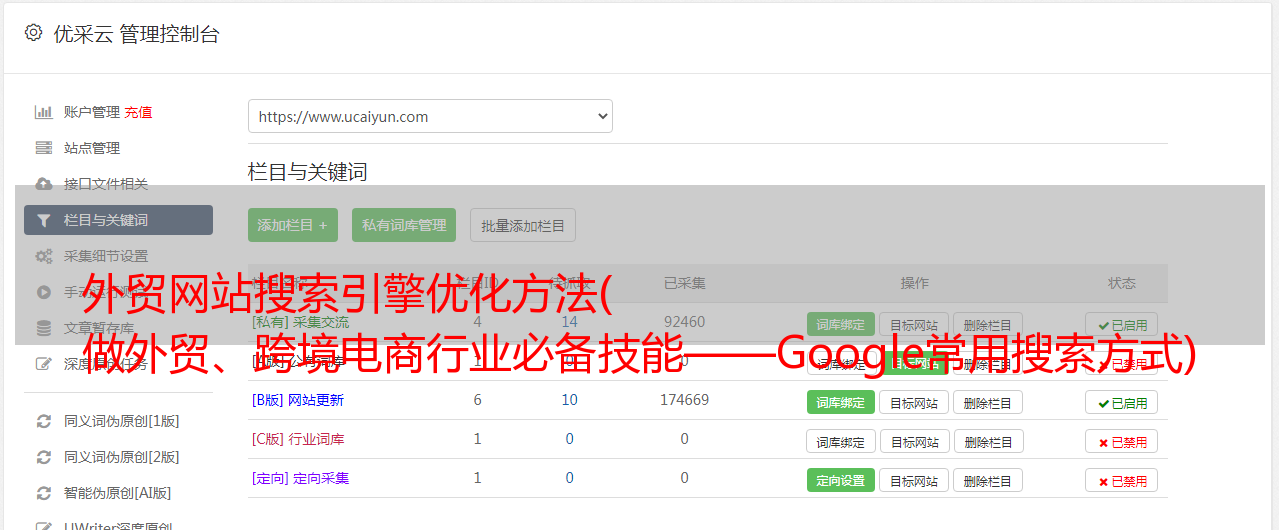The height and width of the screenshot is (530, 1279).
Task: Click 词库绑定 in the 采集交流 row
Action: coord(841,324)
